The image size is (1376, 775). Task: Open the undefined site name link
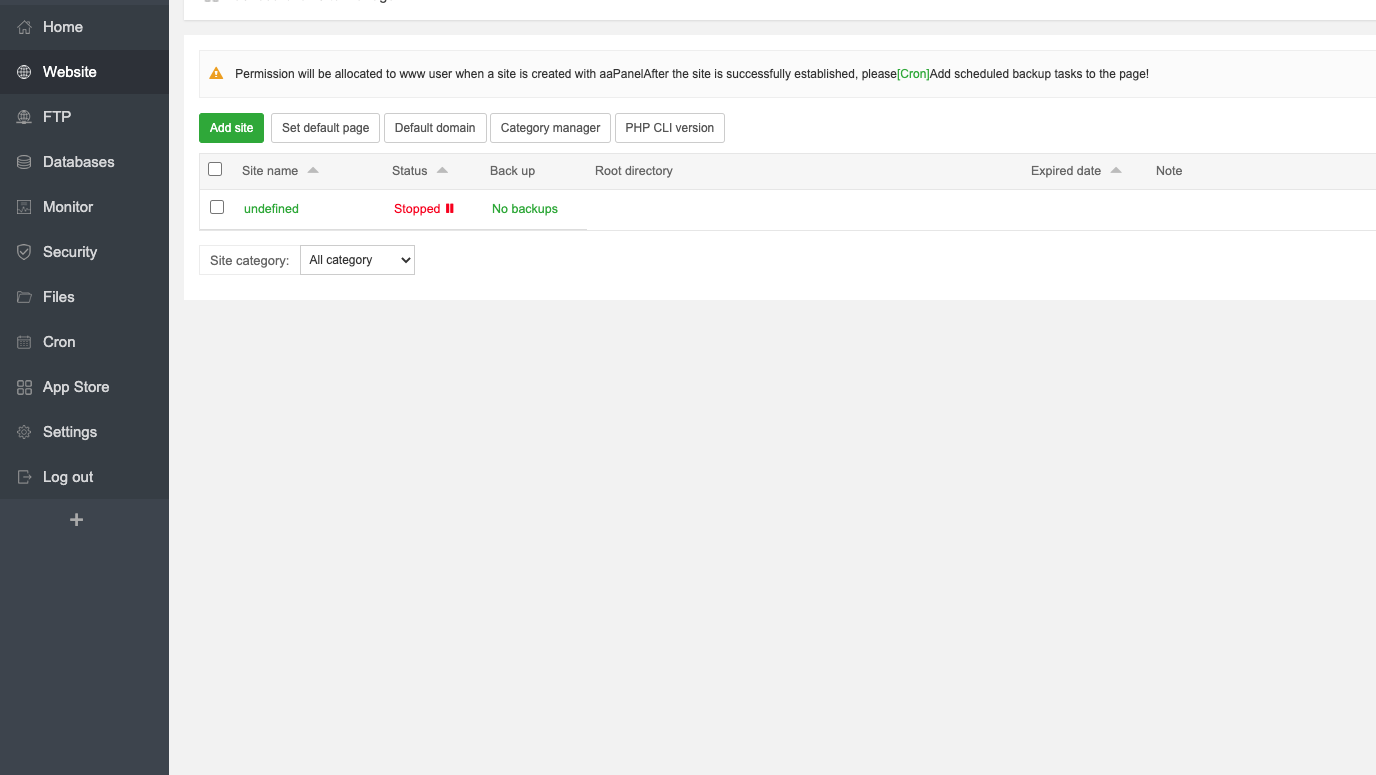[x=271, y=209]
